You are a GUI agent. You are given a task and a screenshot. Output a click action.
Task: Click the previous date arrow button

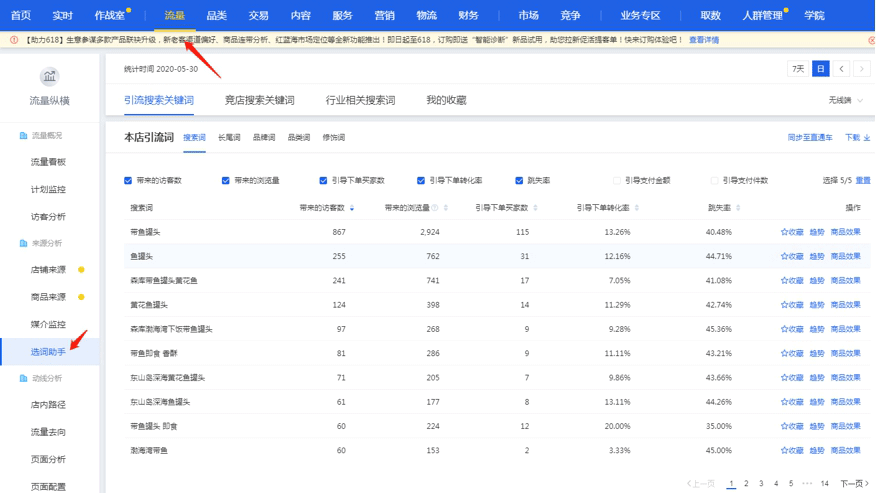click(842, 69)
